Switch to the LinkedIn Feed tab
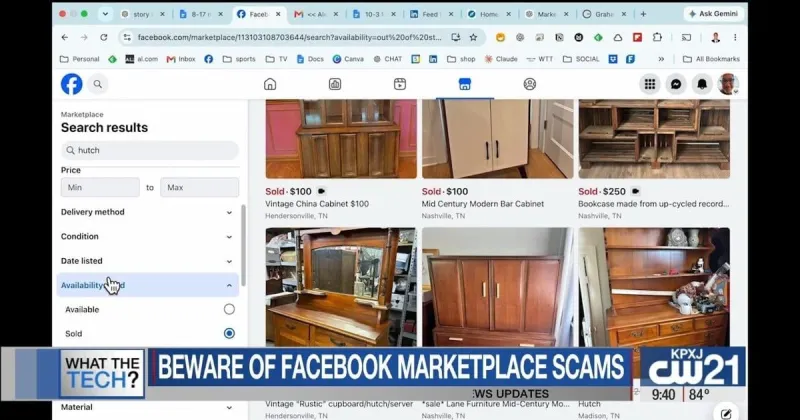This screenshot has width=800, height=420. point(431,14)
